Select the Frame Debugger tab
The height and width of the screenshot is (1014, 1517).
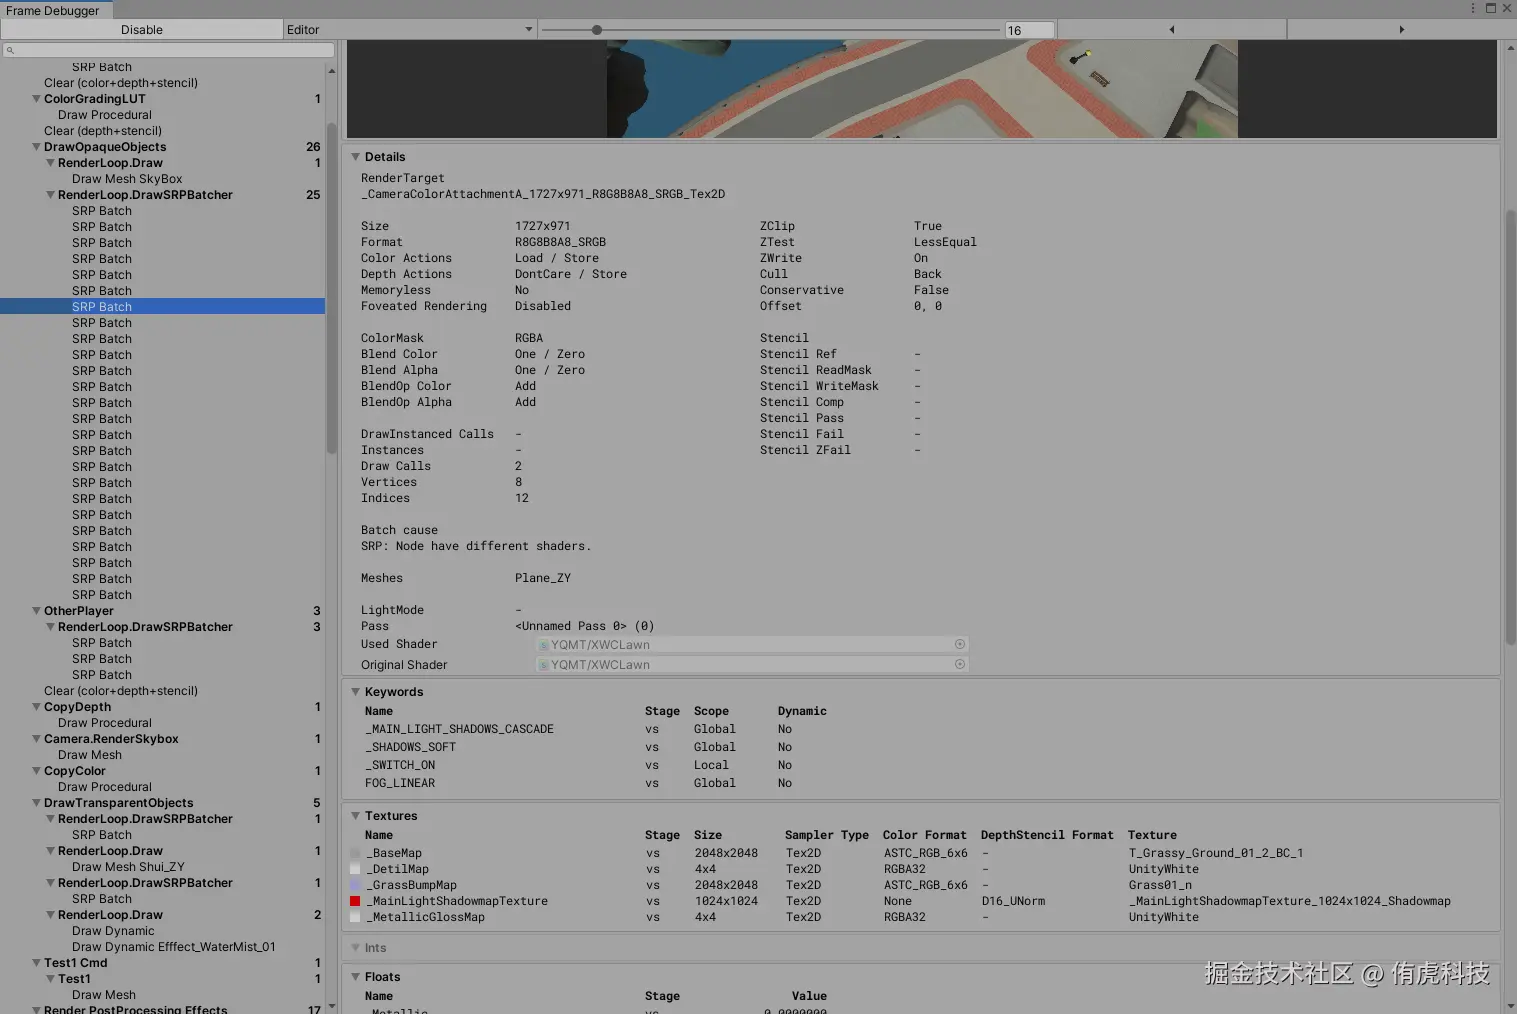53,11
